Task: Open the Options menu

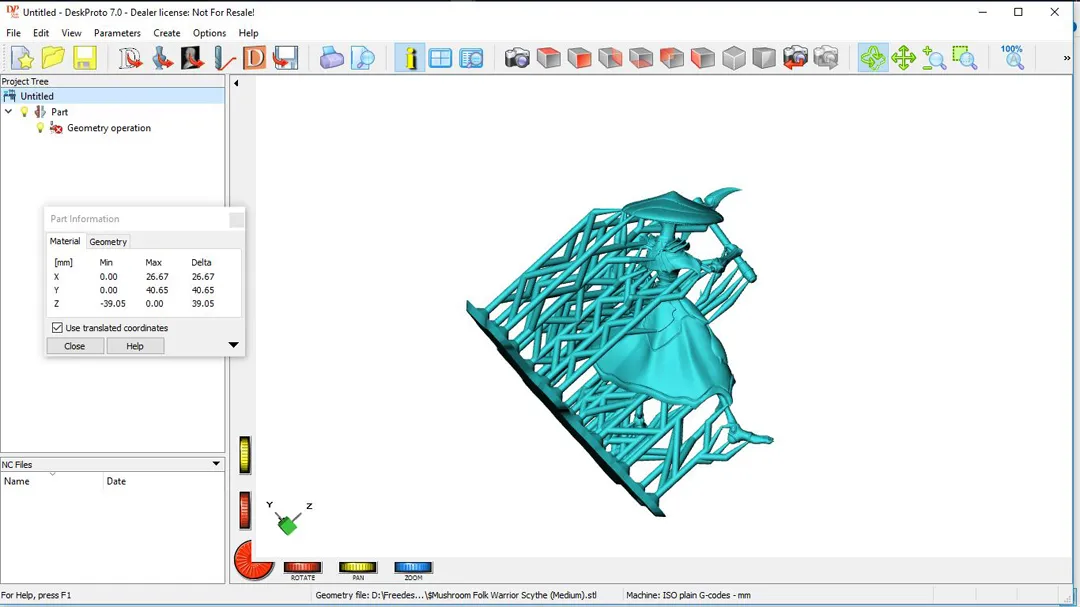Action: coord(209,33)
